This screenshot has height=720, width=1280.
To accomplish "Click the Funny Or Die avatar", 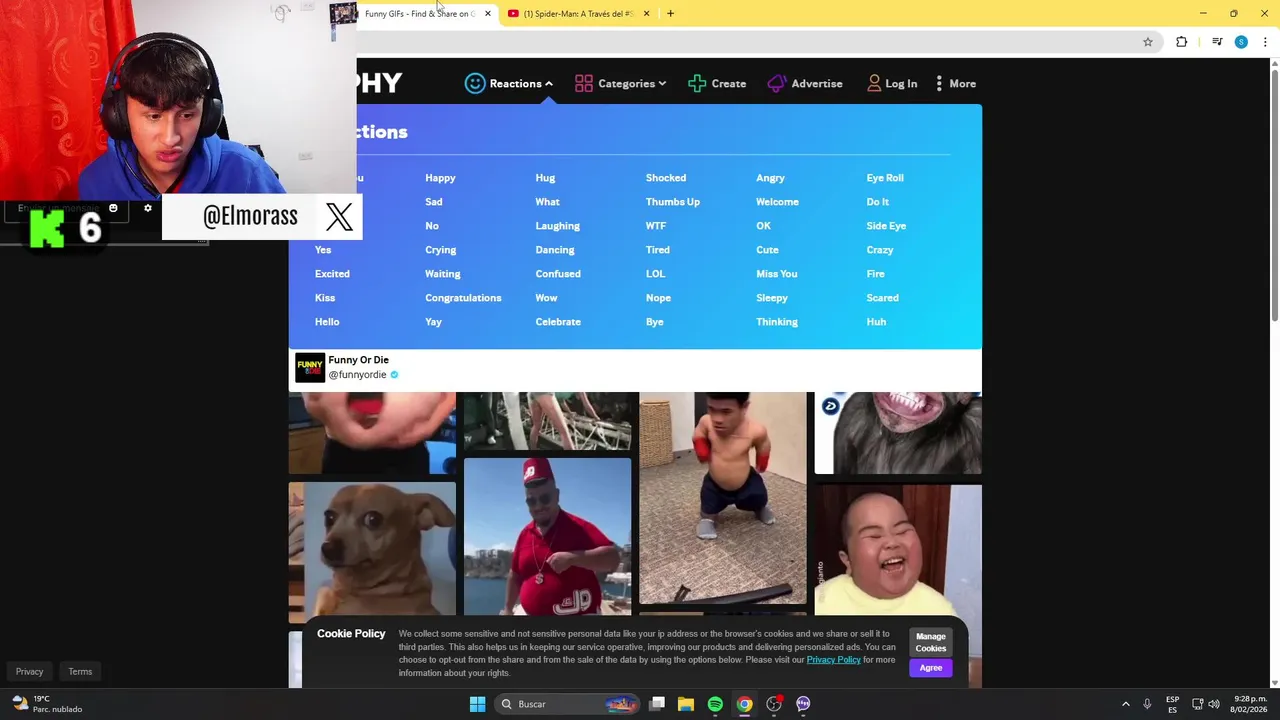I will pos(310,367).
